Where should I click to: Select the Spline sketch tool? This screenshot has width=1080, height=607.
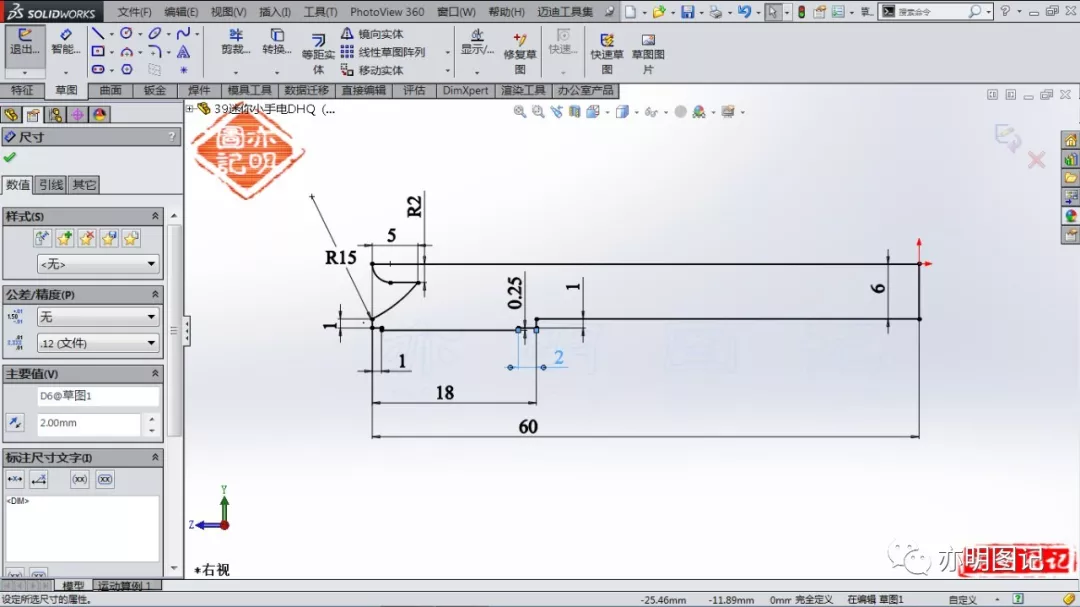(x=183, y=34)
